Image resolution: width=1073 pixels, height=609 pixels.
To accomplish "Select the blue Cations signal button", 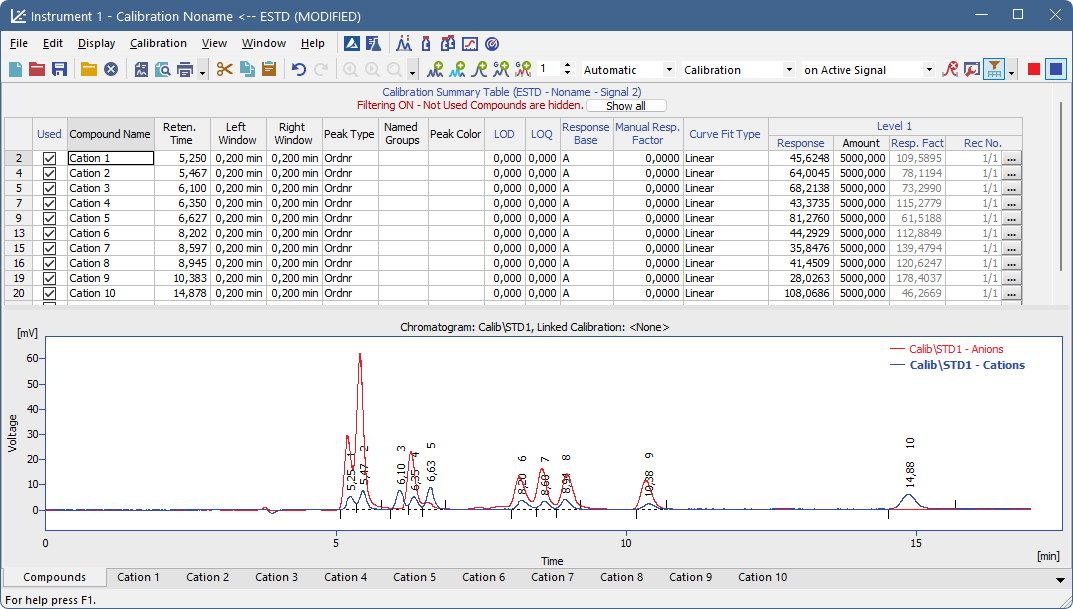I will (1056, 69).
